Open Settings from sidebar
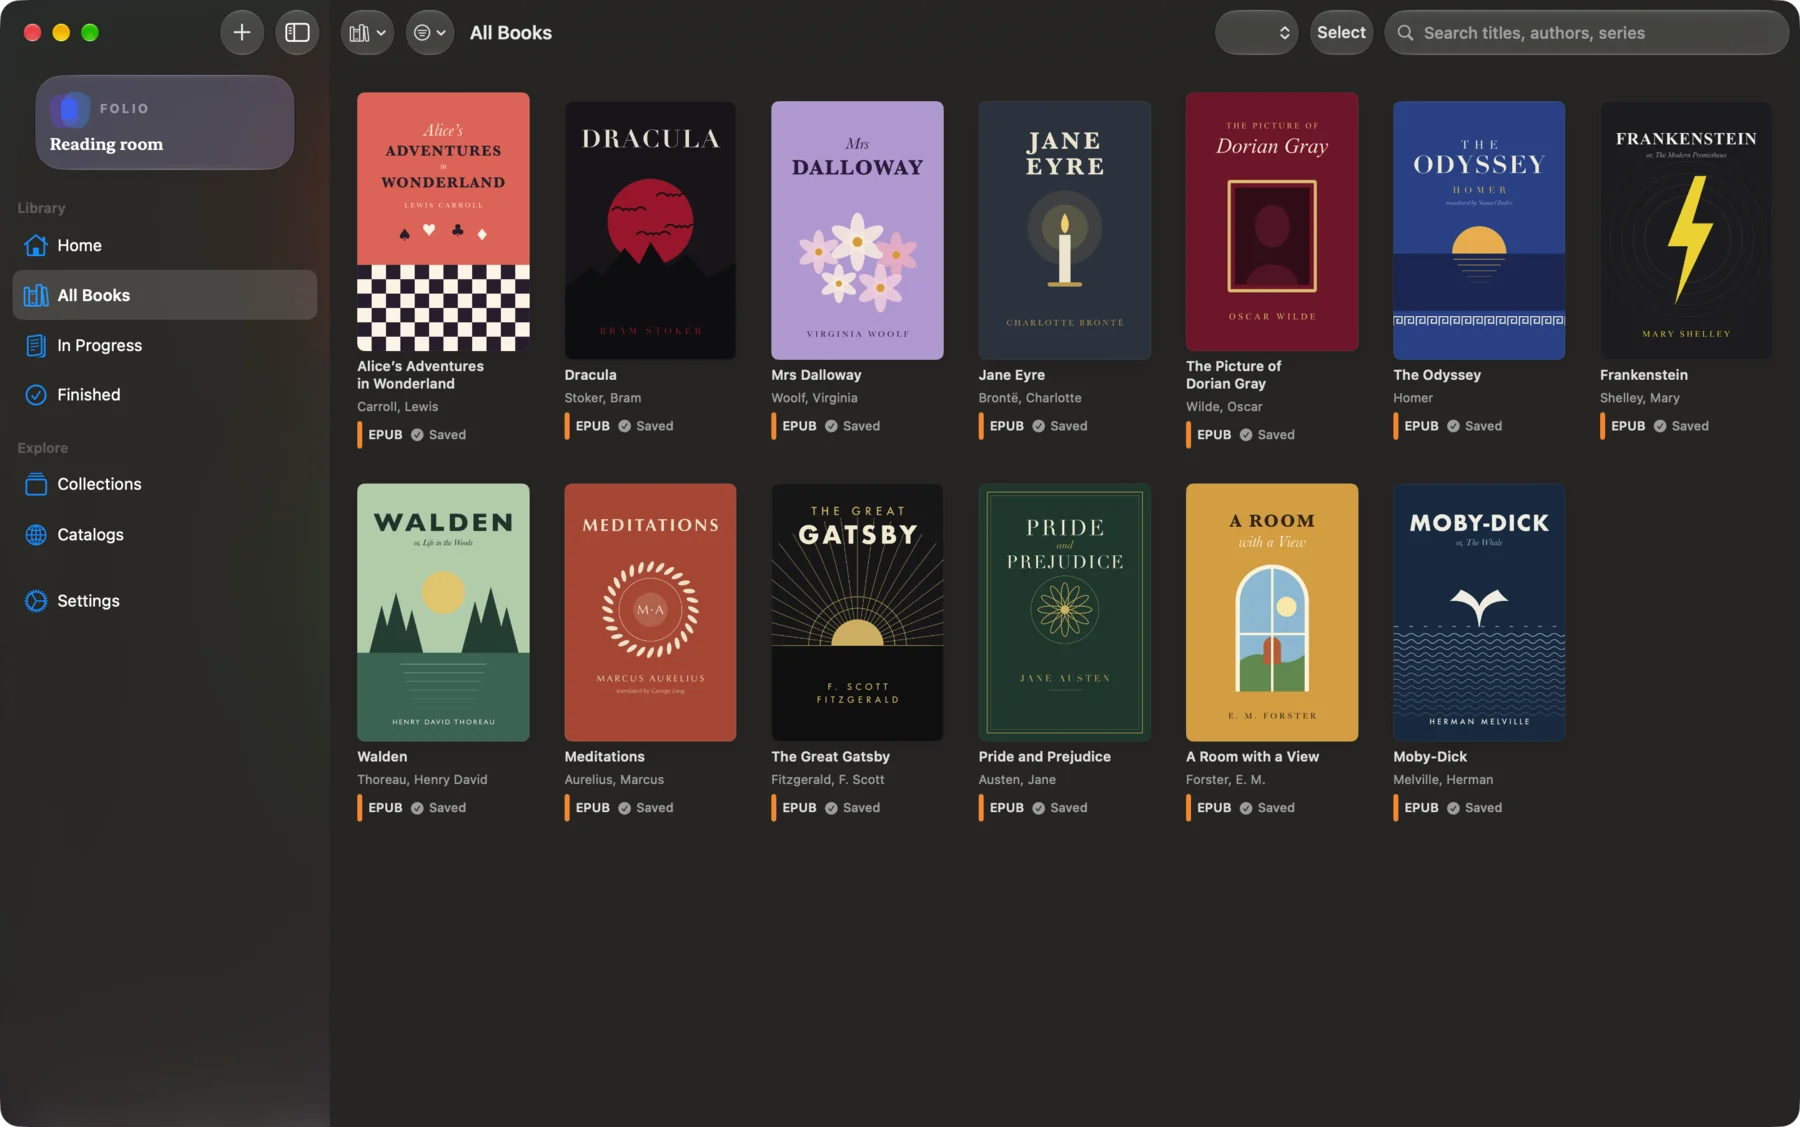Screen dimensions: 1800x1127 click(x=165, y=601)
